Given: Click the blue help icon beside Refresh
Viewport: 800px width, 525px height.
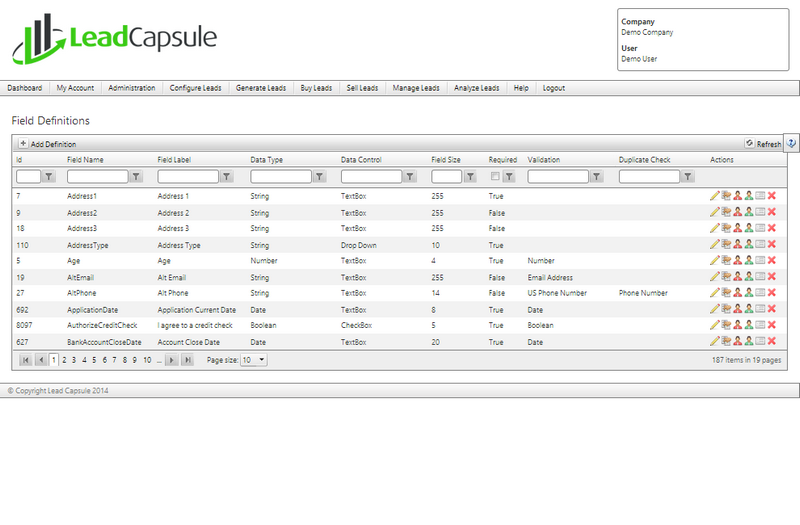Looking at the screenshot, I should click(791, 143).
